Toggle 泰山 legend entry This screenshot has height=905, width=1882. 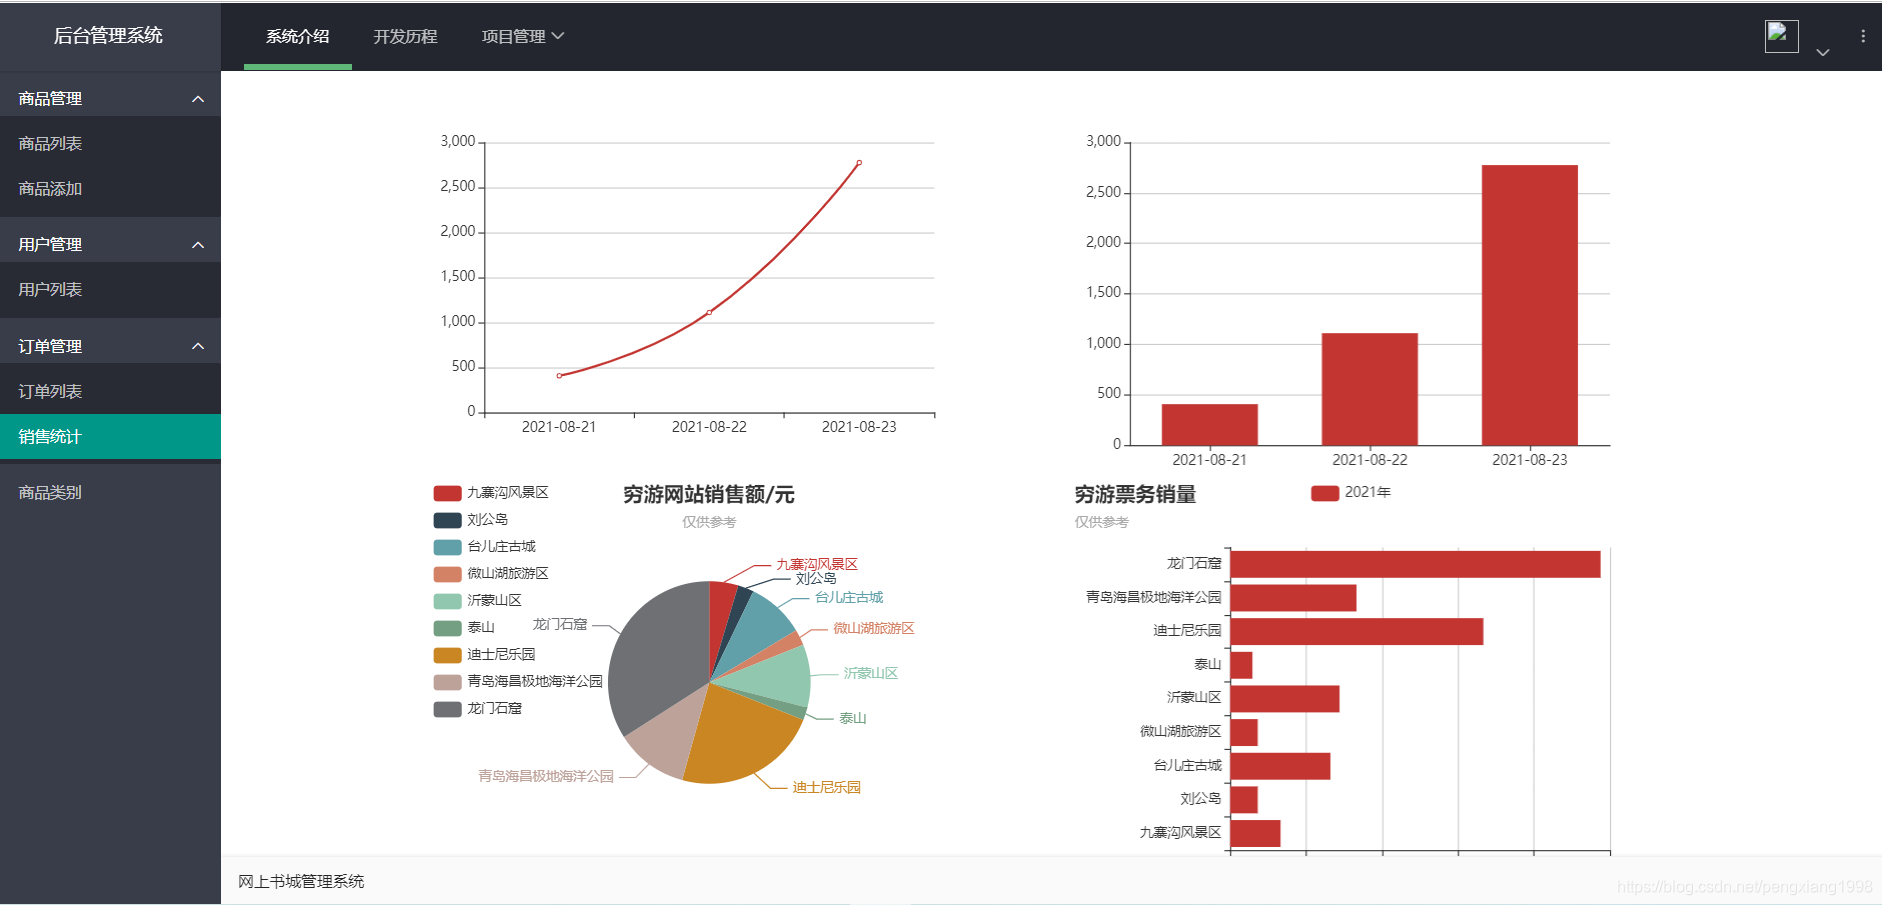click(x=464, y=628)
